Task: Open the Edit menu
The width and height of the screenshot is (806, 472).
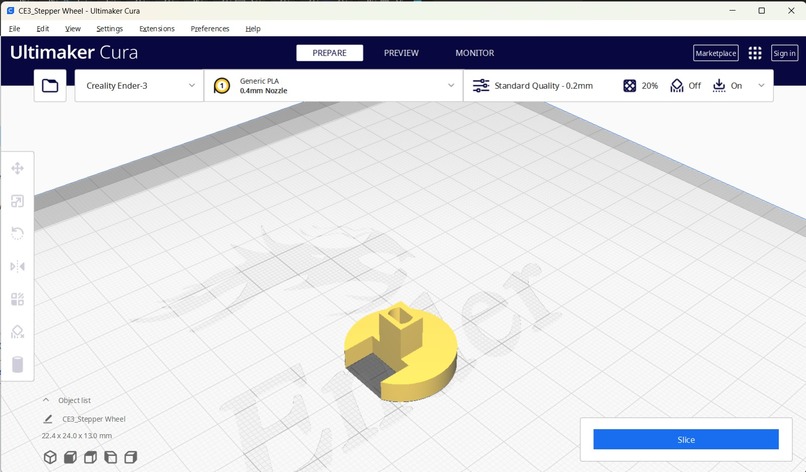Action: pos(43,29)
